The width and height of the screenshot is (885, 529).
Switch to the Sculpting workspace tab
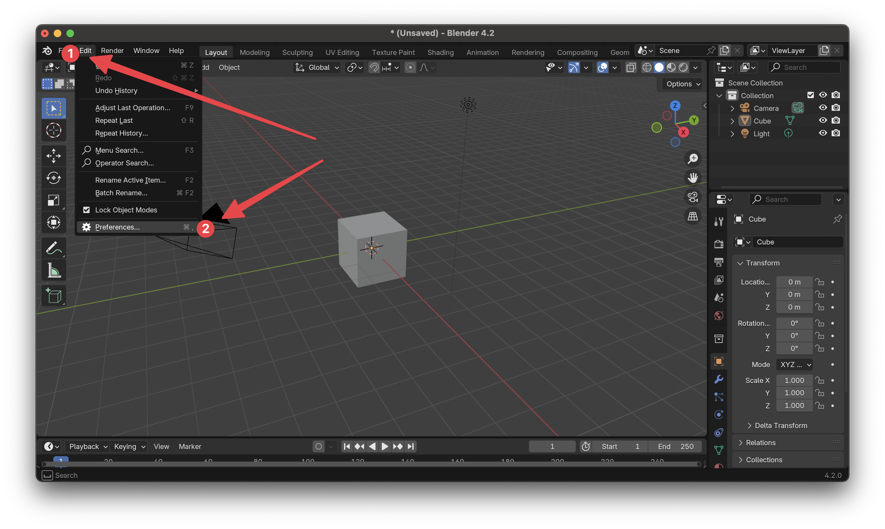tap(297, 52)
